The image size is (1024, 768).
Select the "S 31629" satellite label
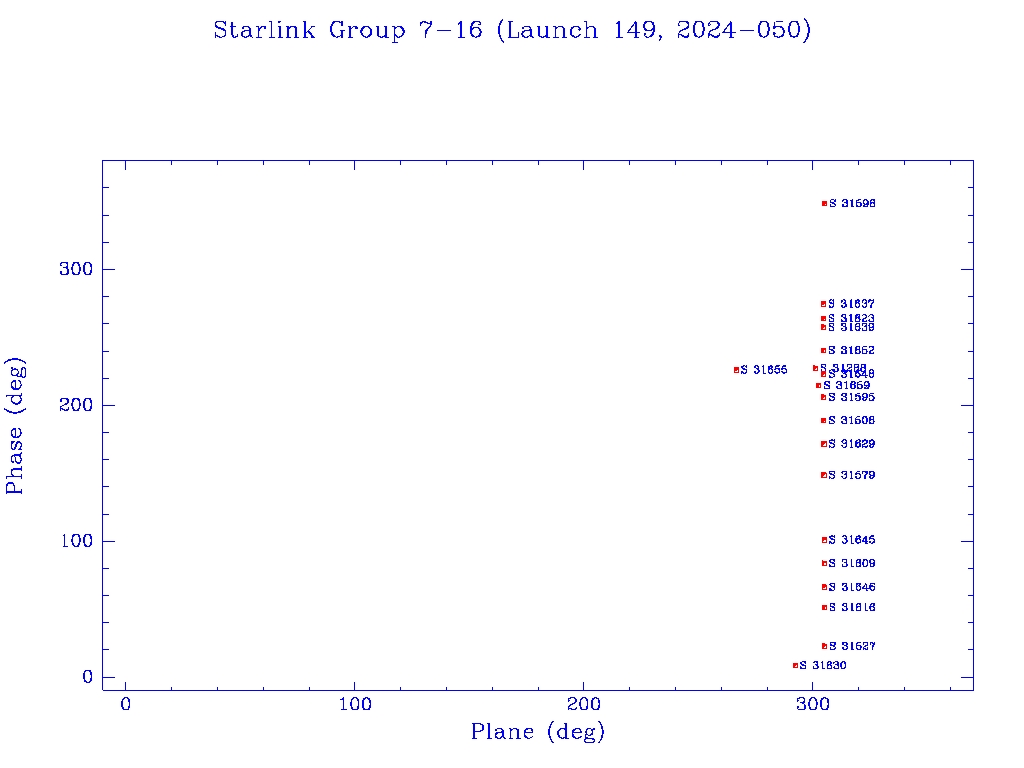point(852,444)
